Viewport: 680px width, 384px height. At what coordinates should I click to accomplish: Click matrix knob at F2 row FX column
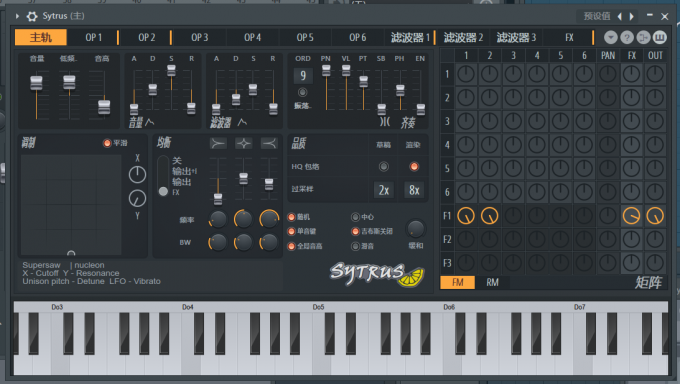(x=631, y=239)
